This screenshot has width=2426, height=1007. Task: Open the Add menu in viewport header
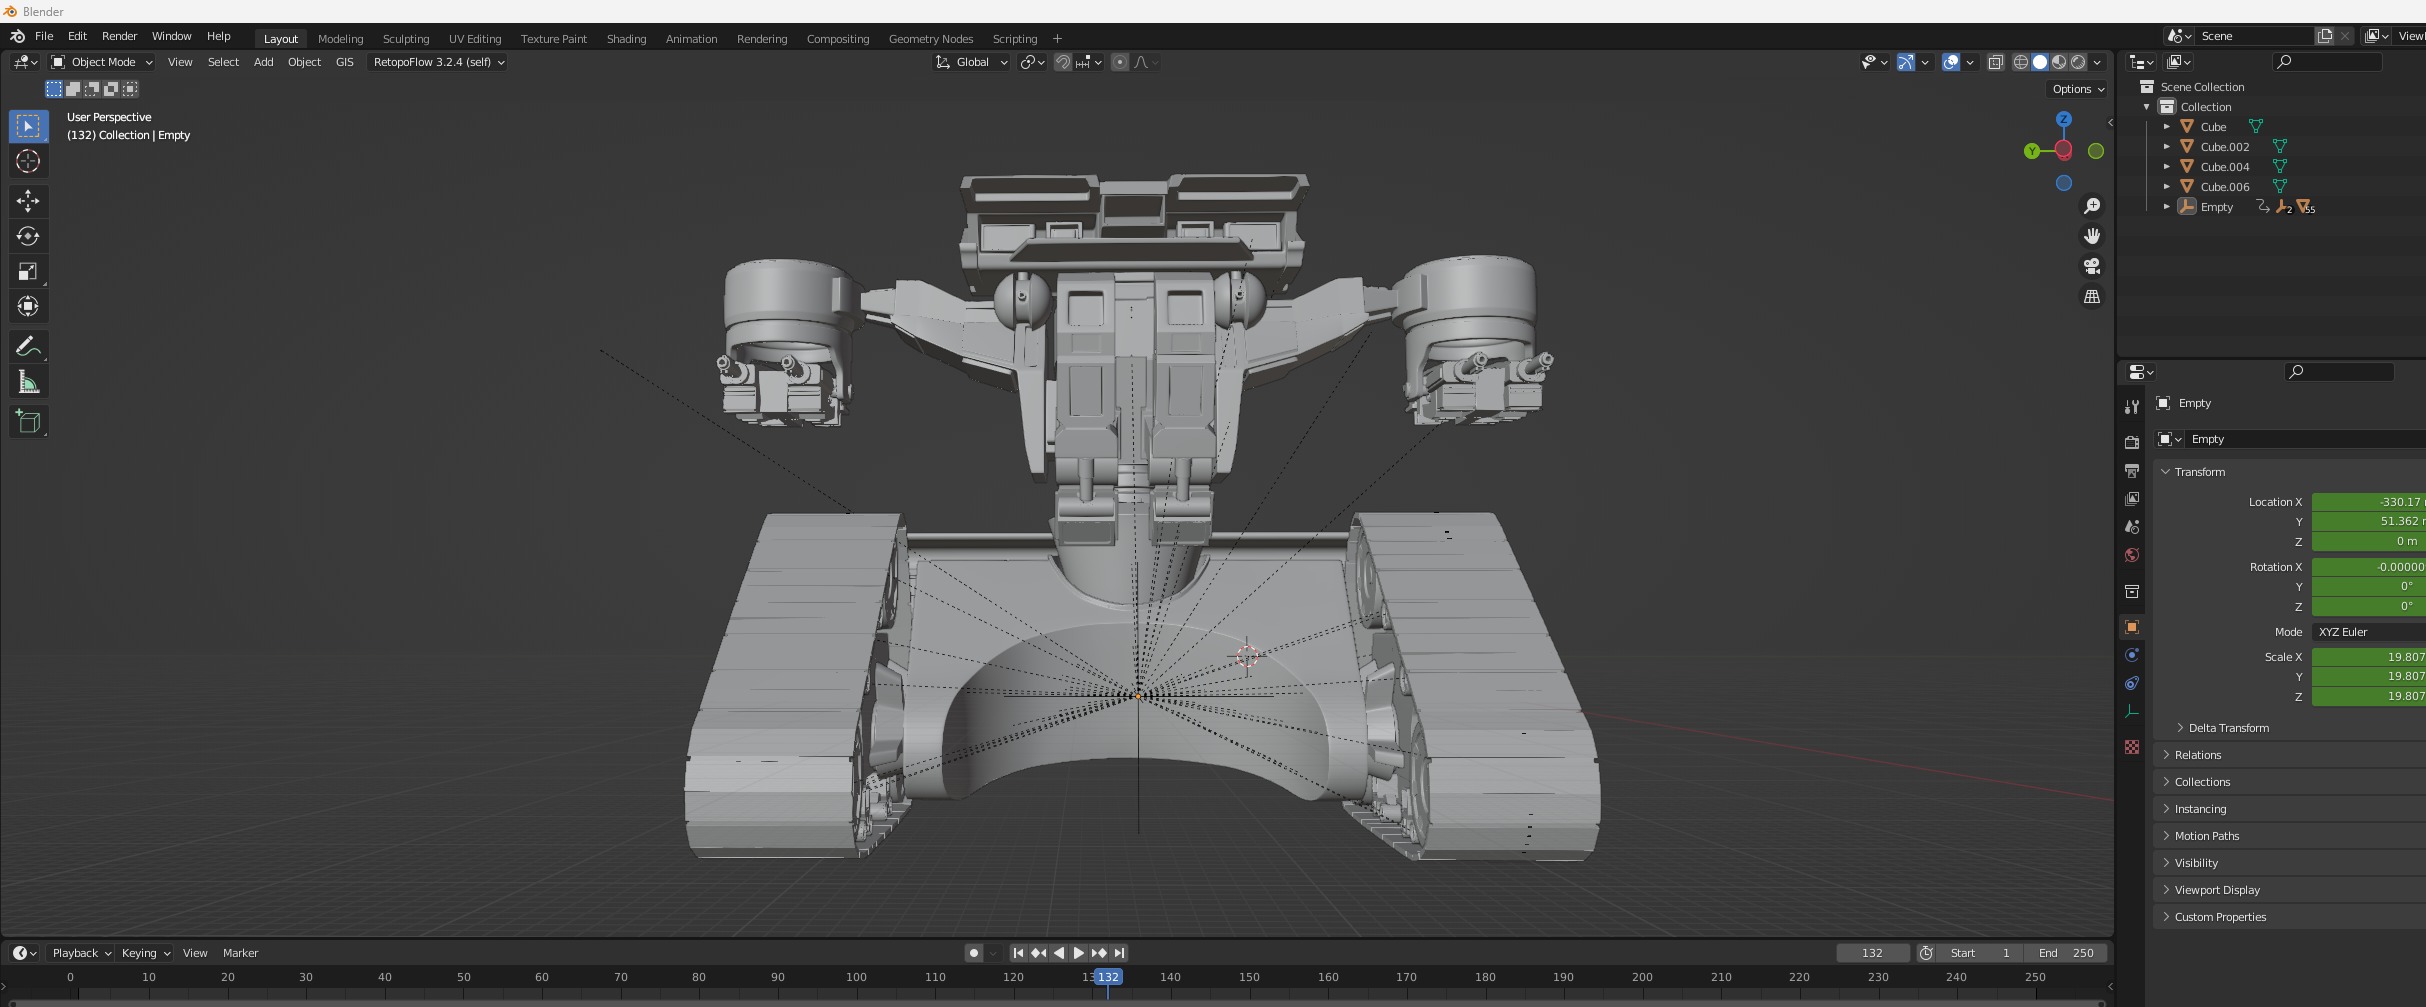click(263, 62)
